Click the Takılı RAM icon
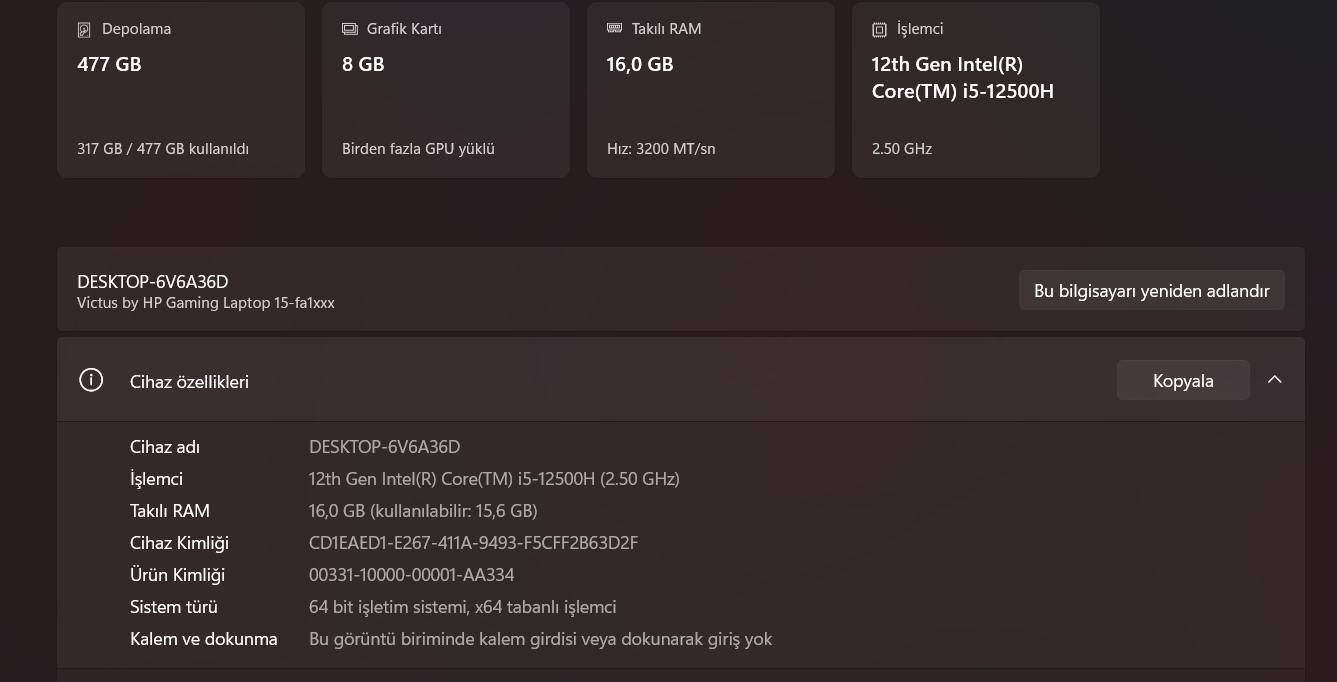This screenshot has width=1337, height=682. click(614, 28)
